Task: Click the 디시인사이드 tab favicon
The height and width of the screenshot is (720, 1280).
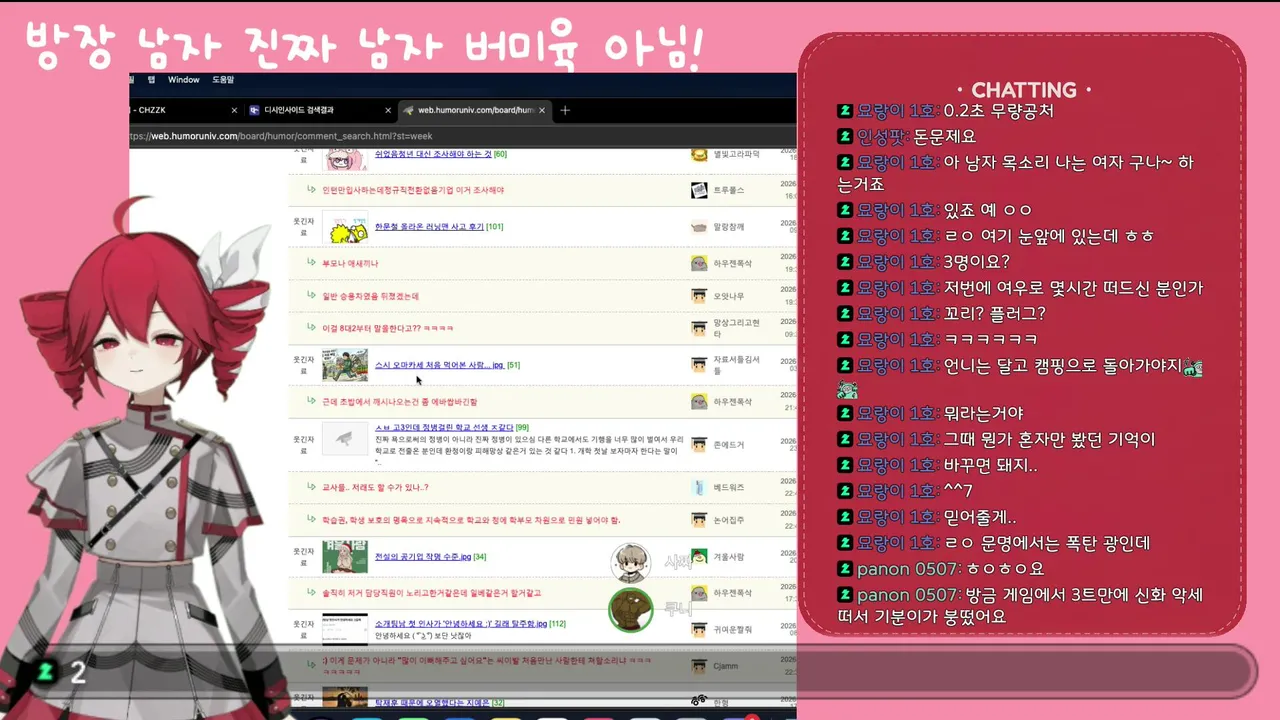Action: [x=254, y=110]
